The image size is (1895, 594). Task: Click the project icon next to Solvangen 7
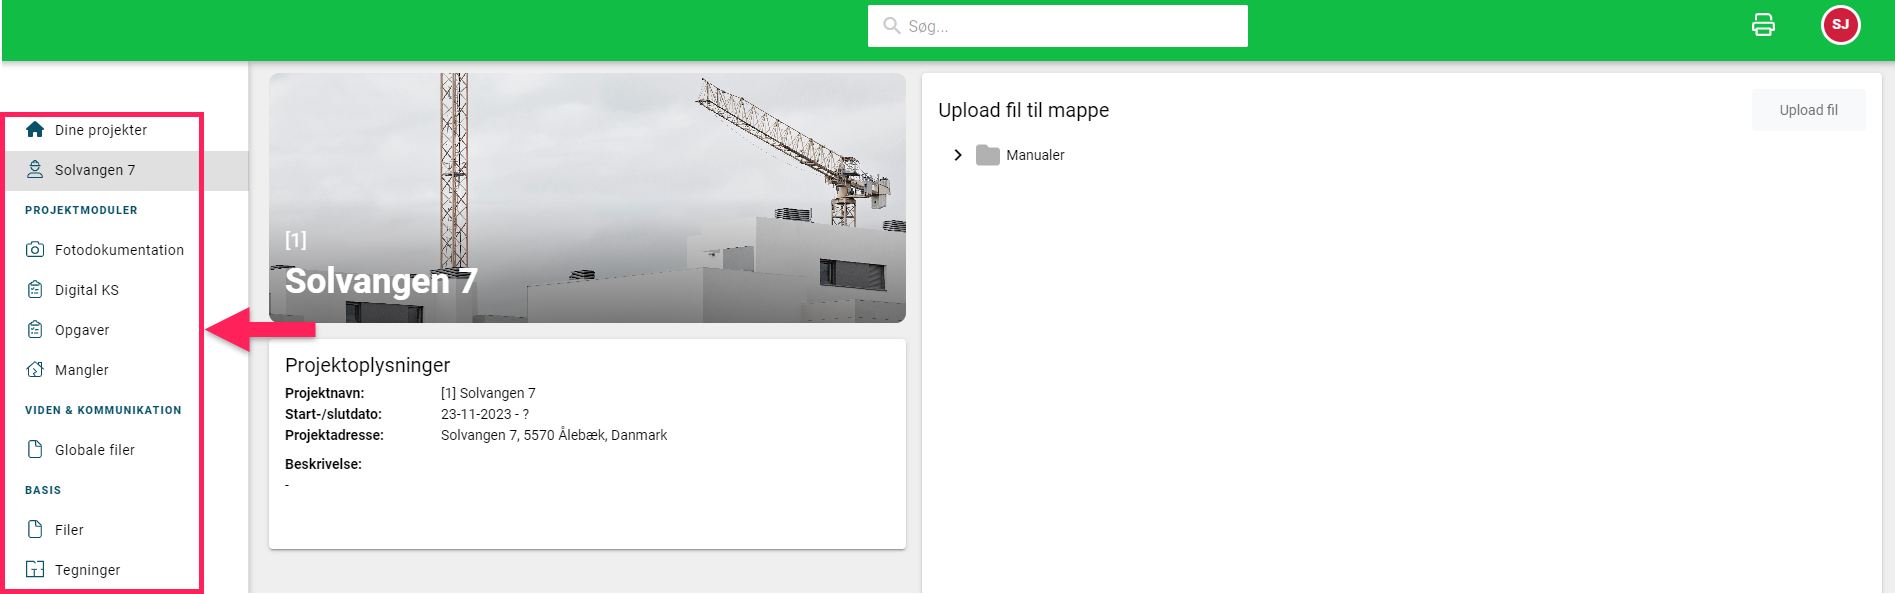pos(35,169)
